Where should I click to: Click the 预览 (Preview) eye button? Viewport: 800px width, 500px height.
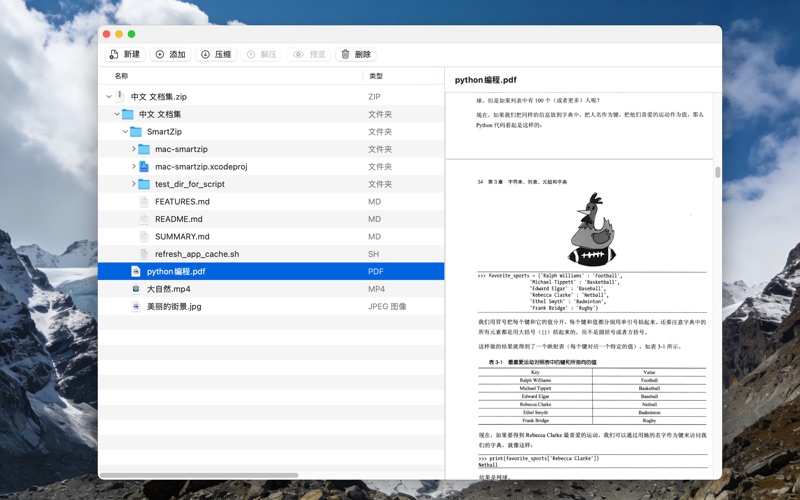coord(309,54)
